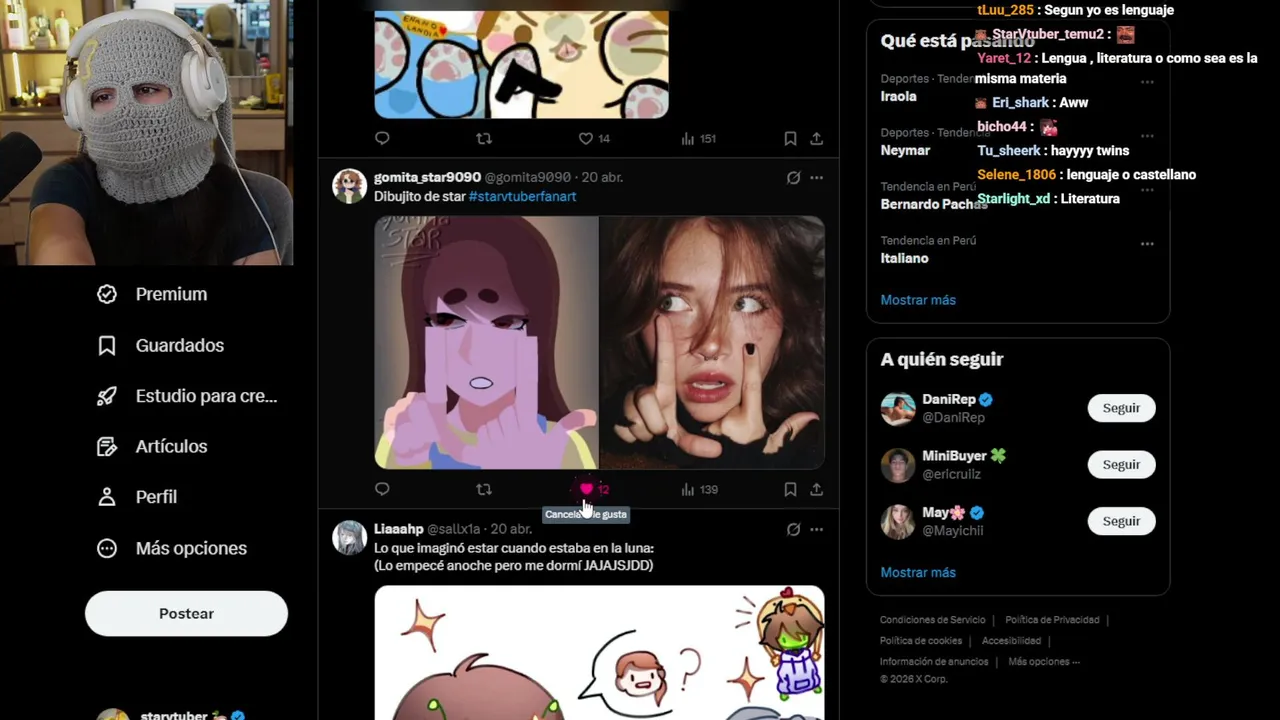This screenshot has height=720, width=1280.
Task: Reply to the top post with 14 likes
Action: (x=382, y=138)
